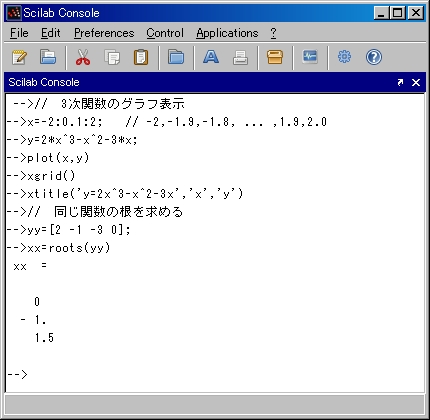Undock the Scilab Console panel
The height and width of the screenshot is (420, 430).
click(400, 82)
